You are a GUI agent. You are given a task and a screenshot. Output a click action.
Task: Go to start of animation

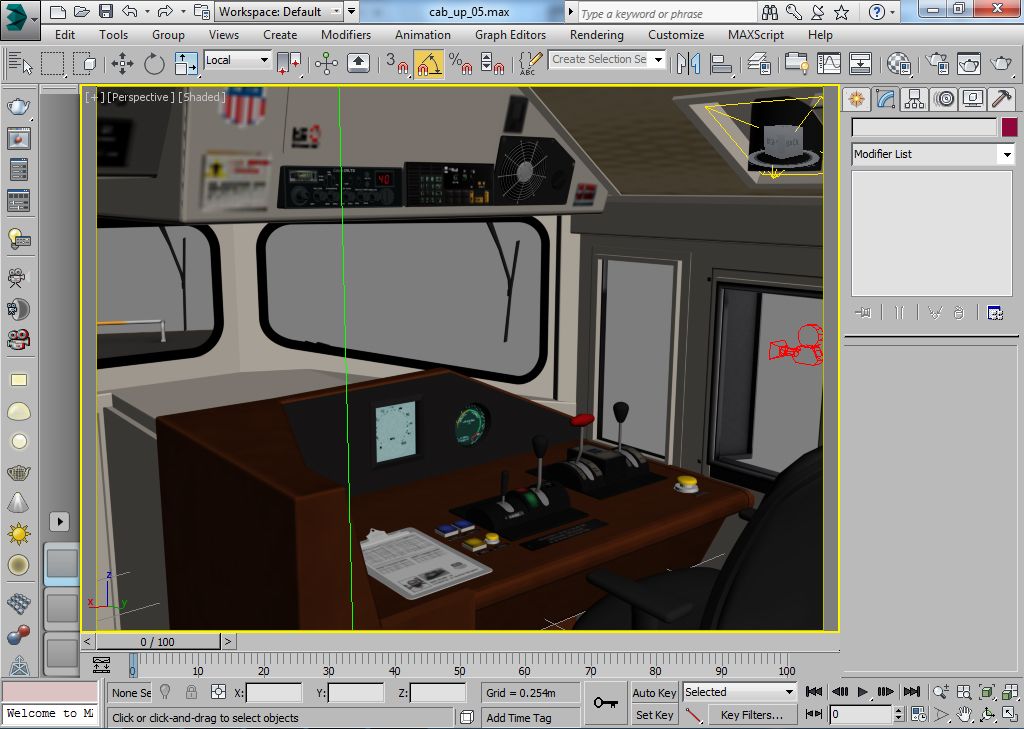[x=814, y=691]
